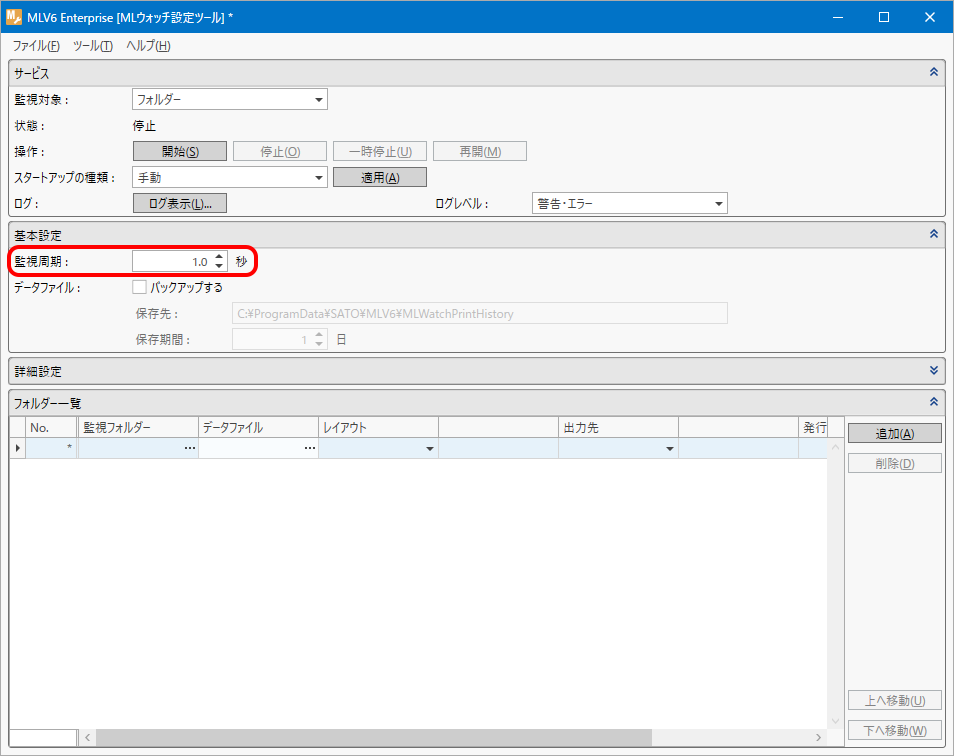Click the 保存期間 value field
The height and width of the screenshot is (756, 954).
coord(272,339)
